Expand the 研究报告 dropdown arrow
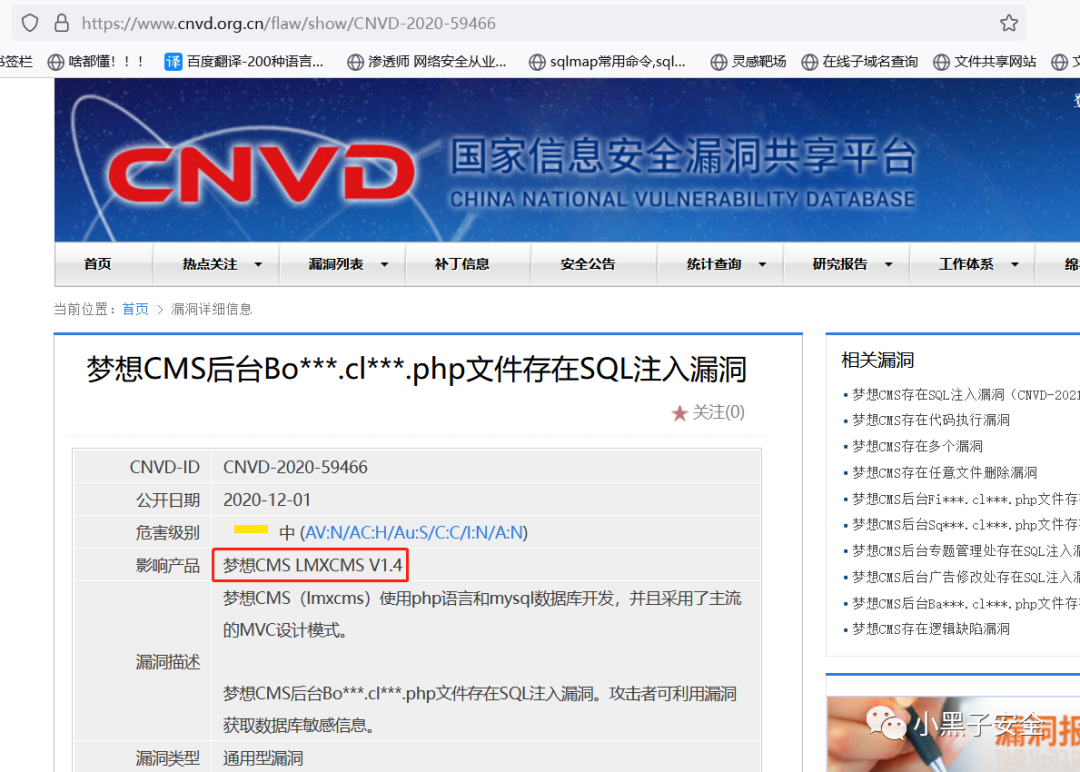 [889, 264]
